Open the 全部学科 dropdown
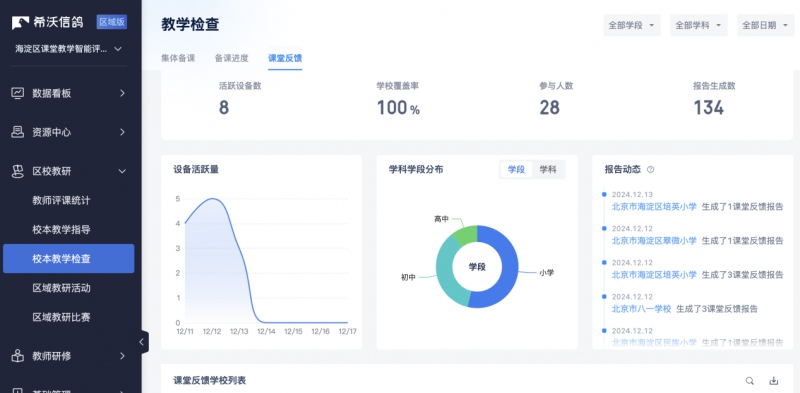800x393 pixels. pos(698,25)
